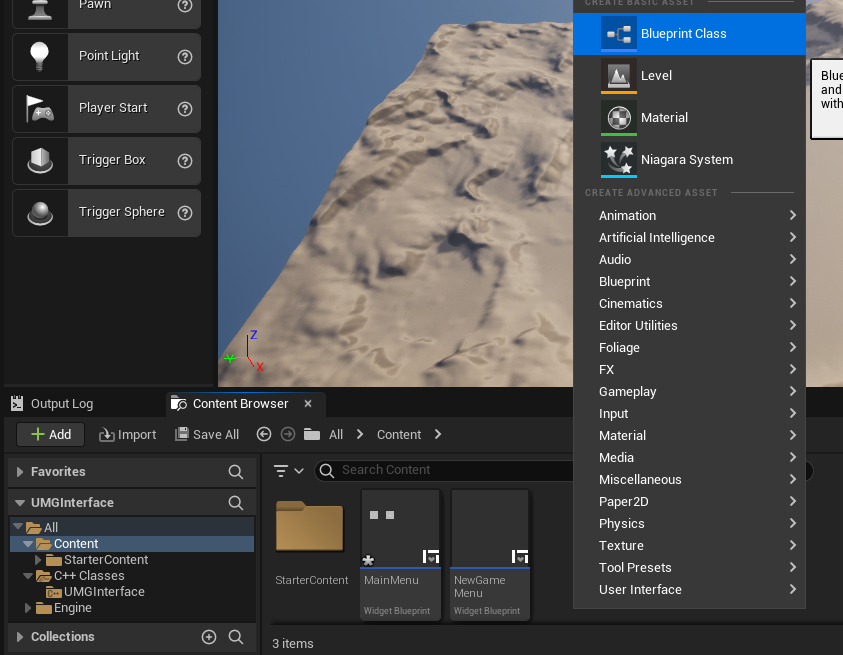Click the Content breadcrumb link
Image resolution: width=843 pixels, height=655 pixels.
[x=399, y=435]
